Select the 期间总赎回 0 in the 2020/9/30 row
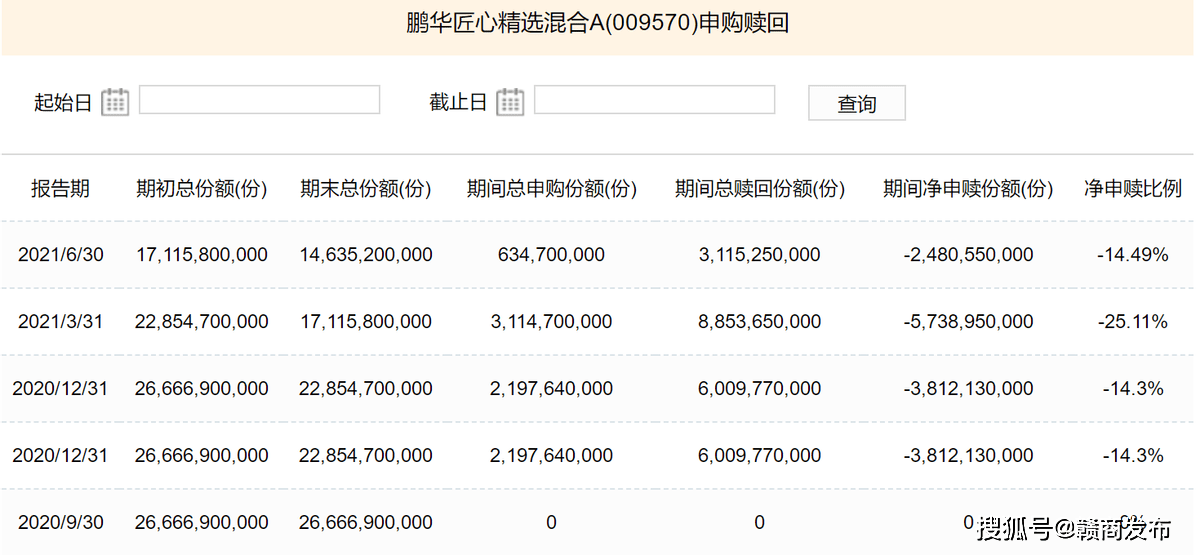1200x555 pixels. pos(760,523)
